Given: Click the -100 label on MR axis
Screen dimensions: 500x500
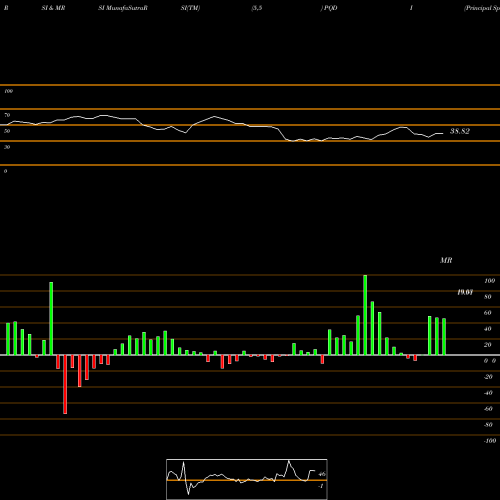Looking at the screenshot, I should pos(489,441).
